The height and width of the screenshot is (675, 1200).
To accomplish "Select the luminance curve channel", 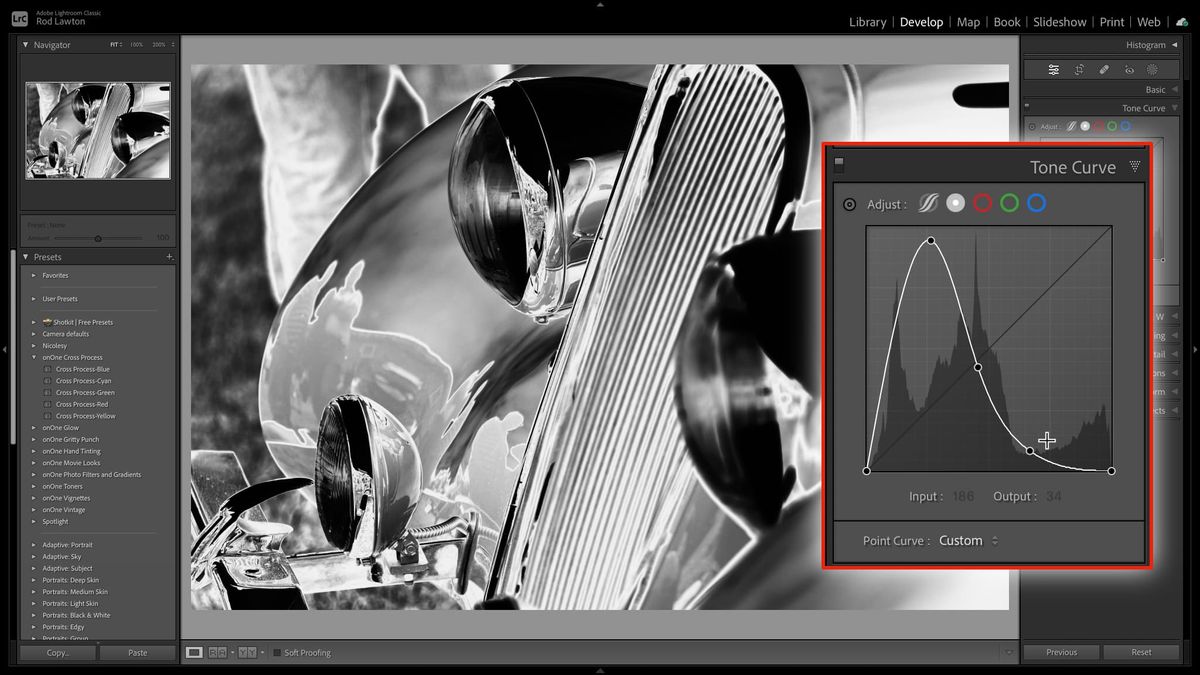I will [955, 202].
